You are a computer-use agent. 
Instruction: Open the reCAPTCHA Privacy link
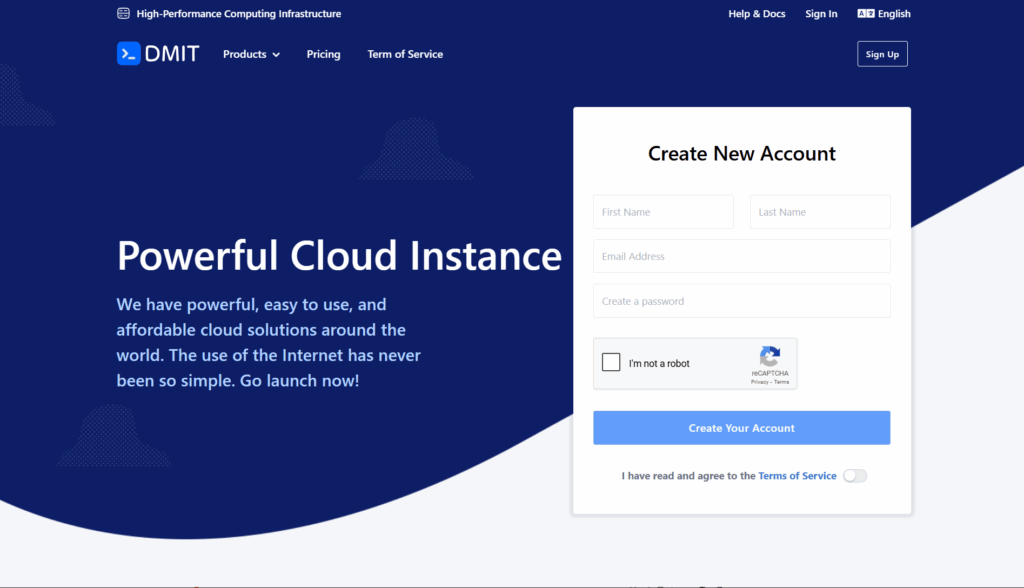(x=760, y=382)
